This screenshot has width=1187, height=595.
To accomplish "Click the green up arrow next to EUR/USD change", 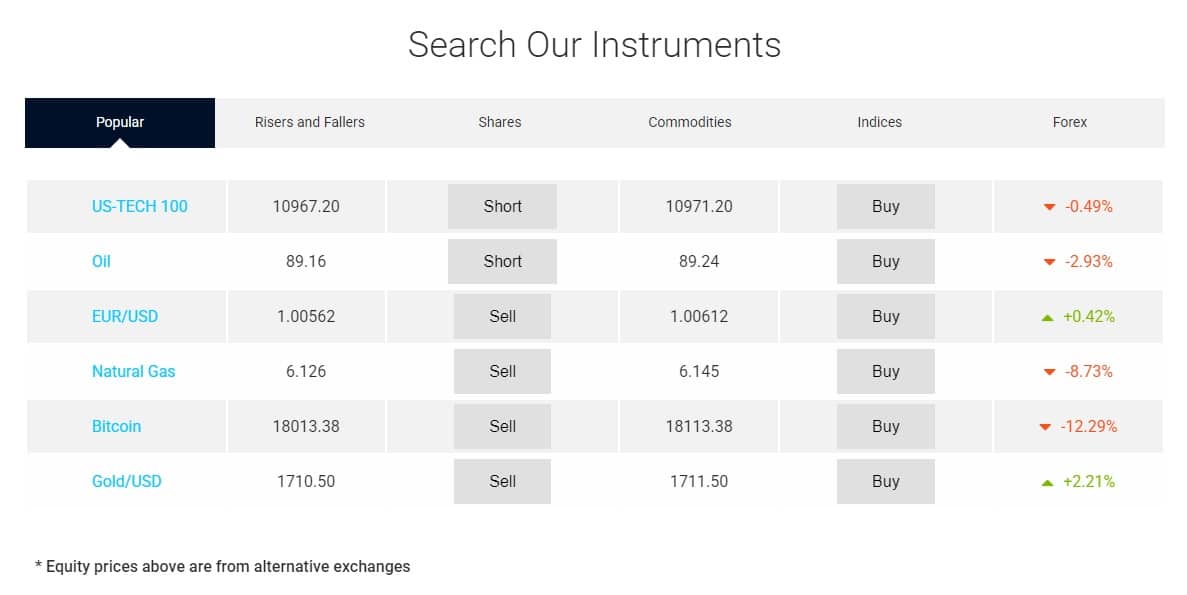I will [x=1046, y=316].
